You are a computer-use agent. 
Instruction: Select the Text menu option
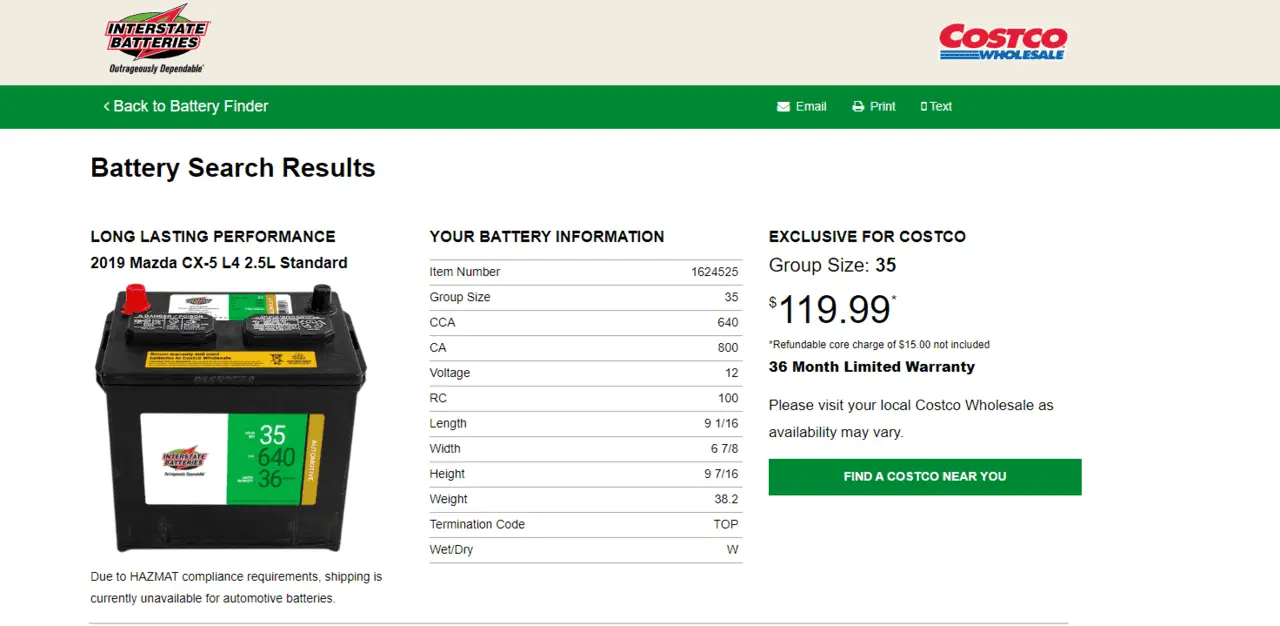pos(941,107)
